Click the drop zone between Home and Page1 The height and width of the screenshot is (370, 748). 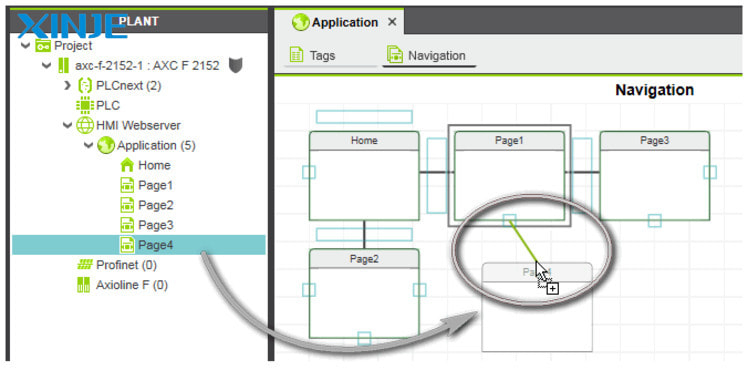(x=437, y=175)
